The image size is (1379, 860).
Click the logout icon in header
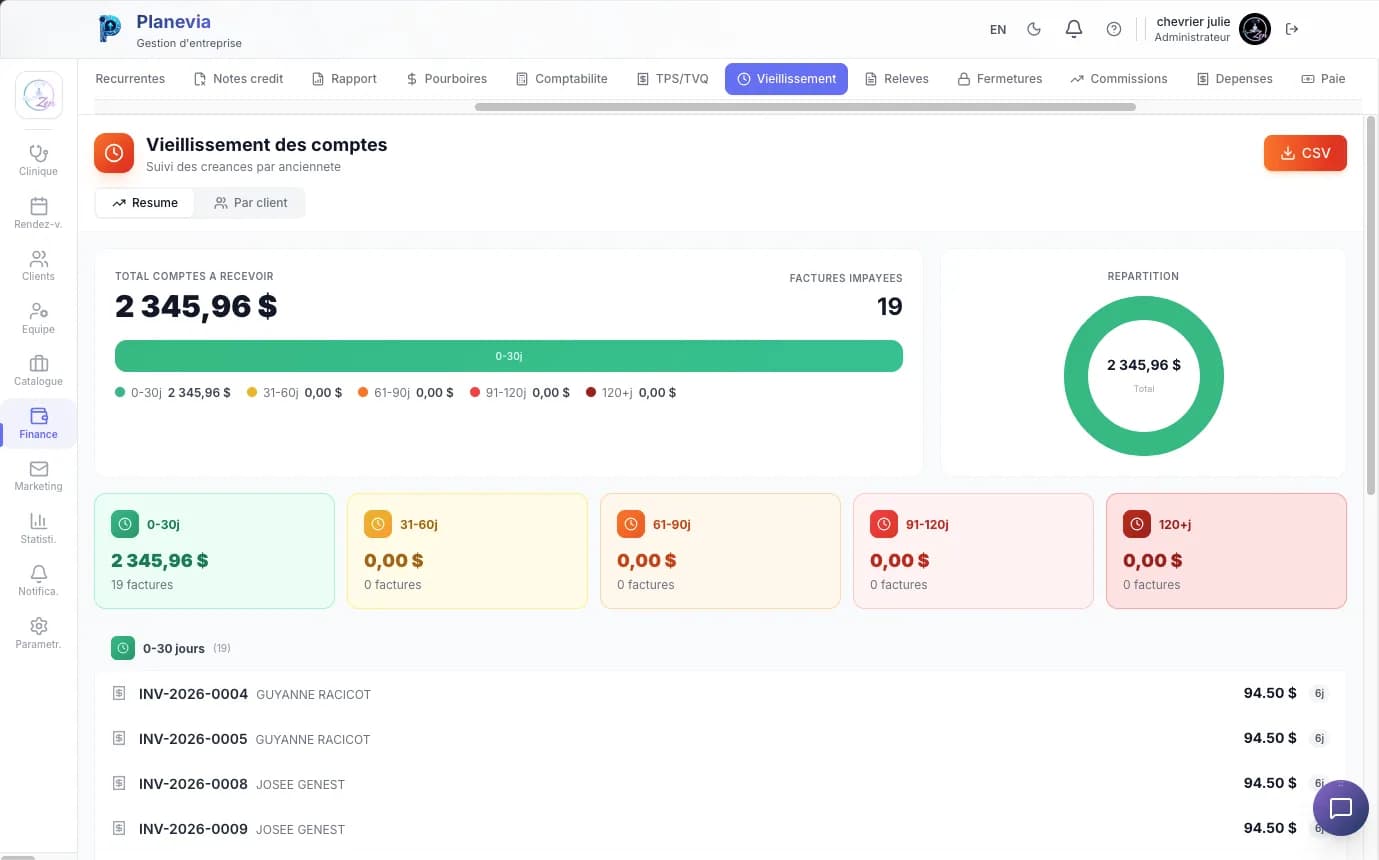(x=1292, y=29)
